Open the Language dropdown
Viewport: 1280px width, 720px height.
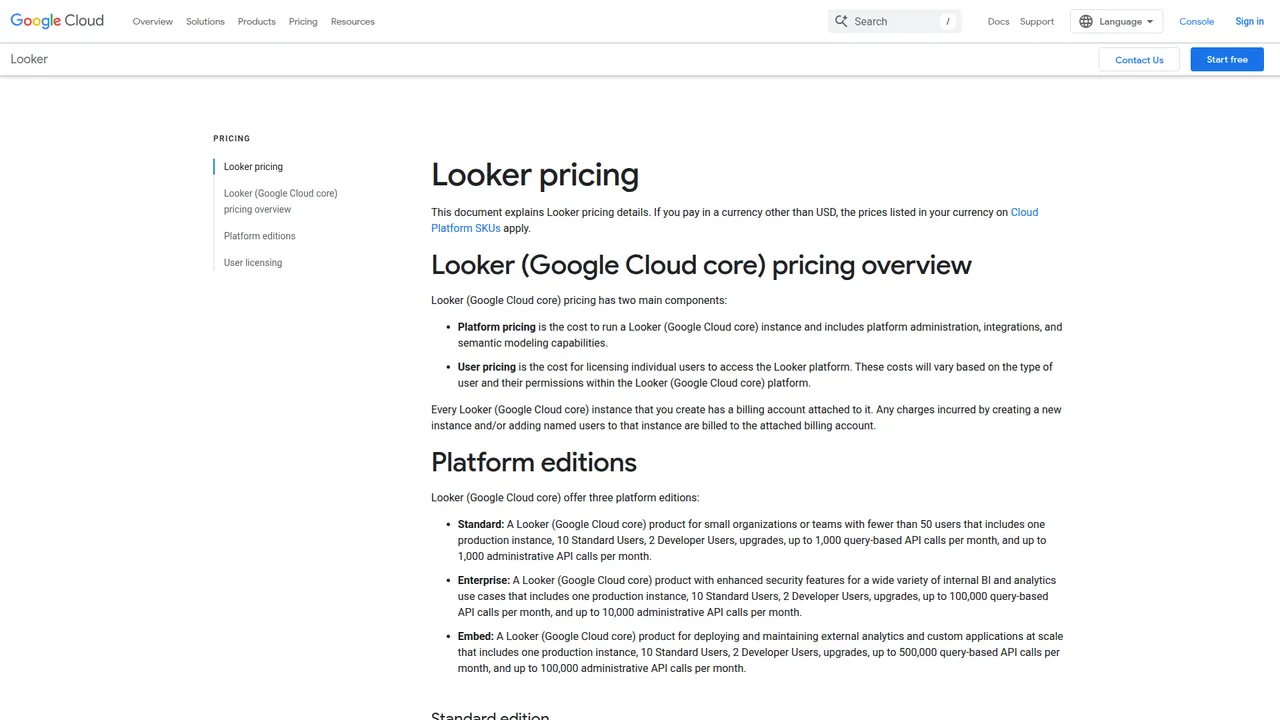tap(1117, 21)
